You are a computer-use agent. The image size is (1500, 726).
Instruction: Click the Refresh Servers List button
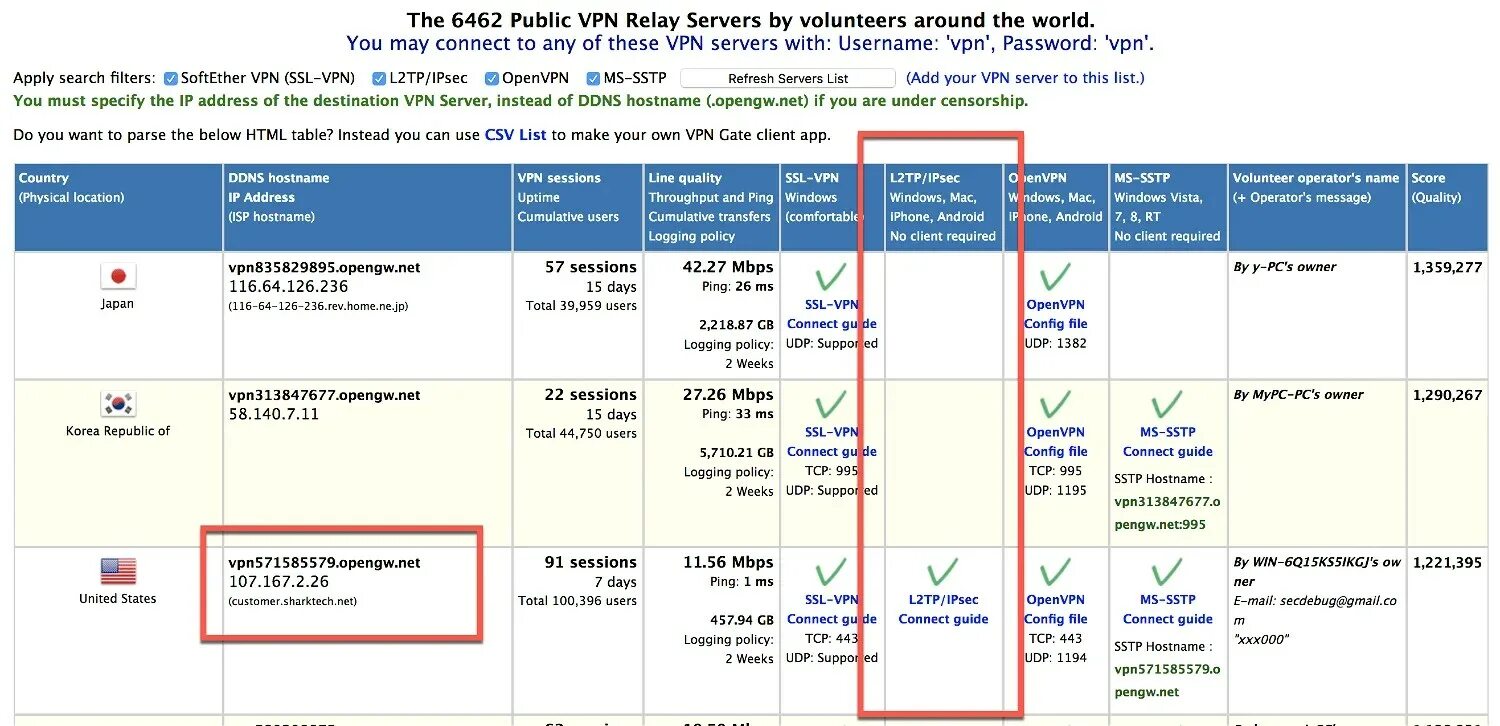788,78
